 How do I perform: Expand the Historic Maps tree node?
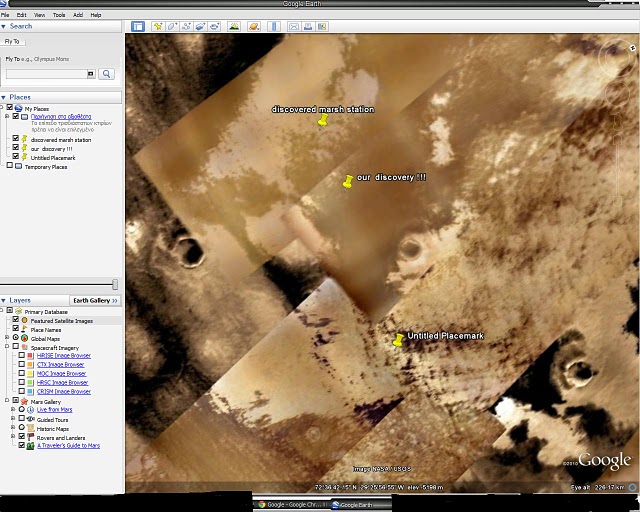point(13,427)
